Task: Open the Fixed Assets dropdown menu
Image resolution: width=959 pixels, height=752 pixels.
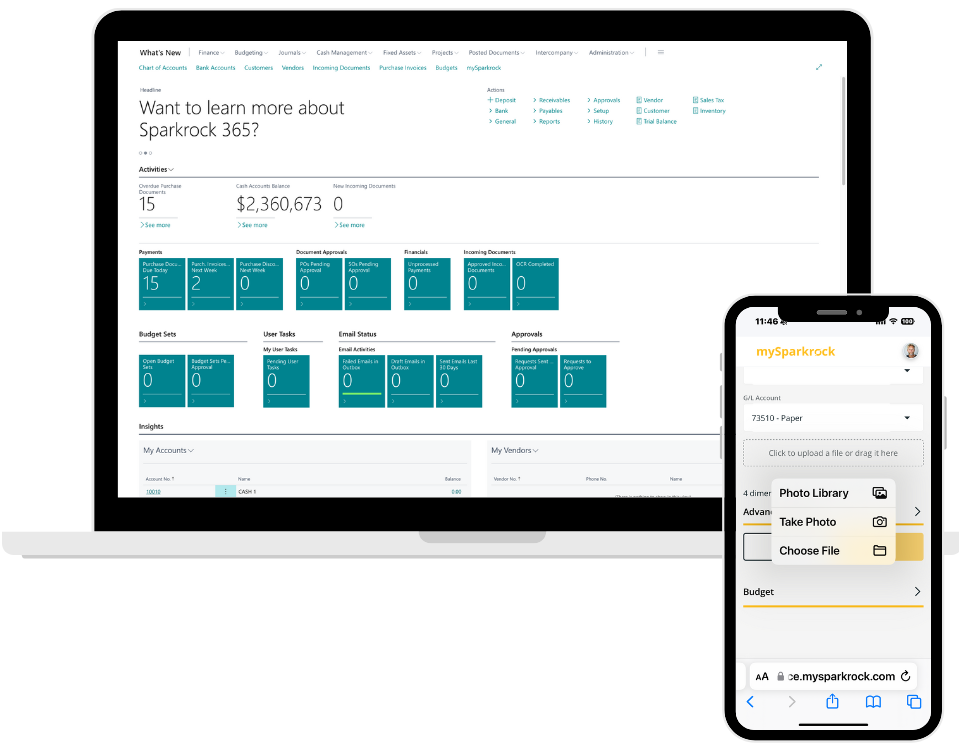Action: [x=402, y=53]
